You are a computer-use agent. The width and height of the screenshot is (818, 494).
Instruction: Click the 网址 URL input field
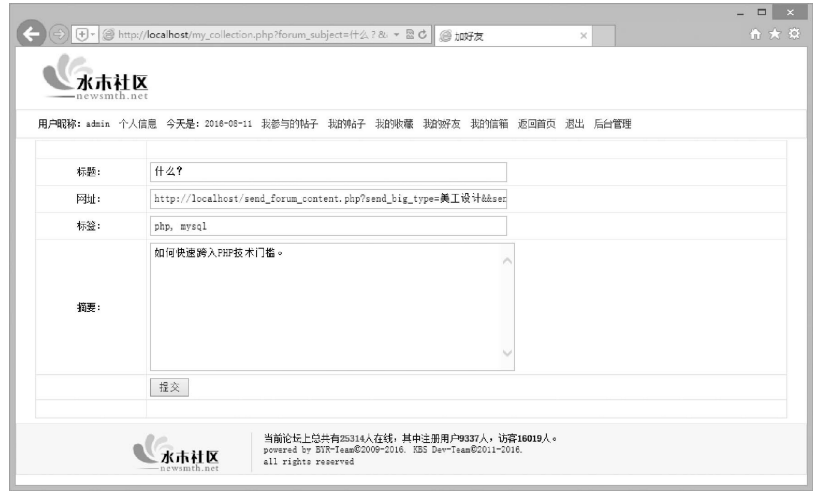(329, 199)
